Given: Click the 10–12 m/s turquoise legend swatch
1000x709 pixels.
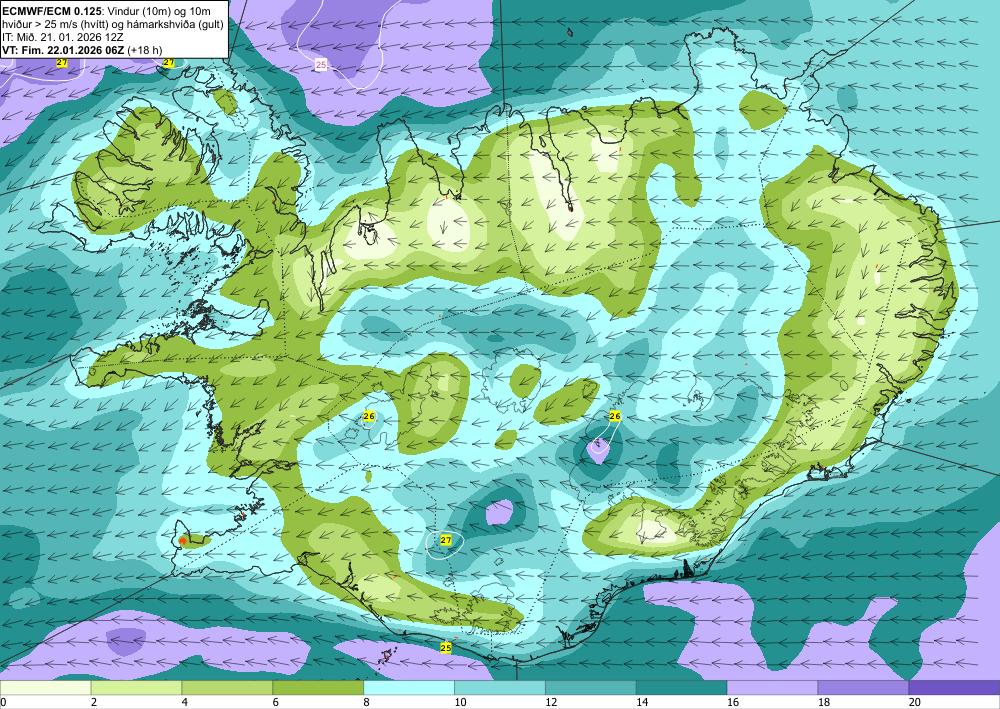Looking at the screenshot, I should tap(500, 688).
